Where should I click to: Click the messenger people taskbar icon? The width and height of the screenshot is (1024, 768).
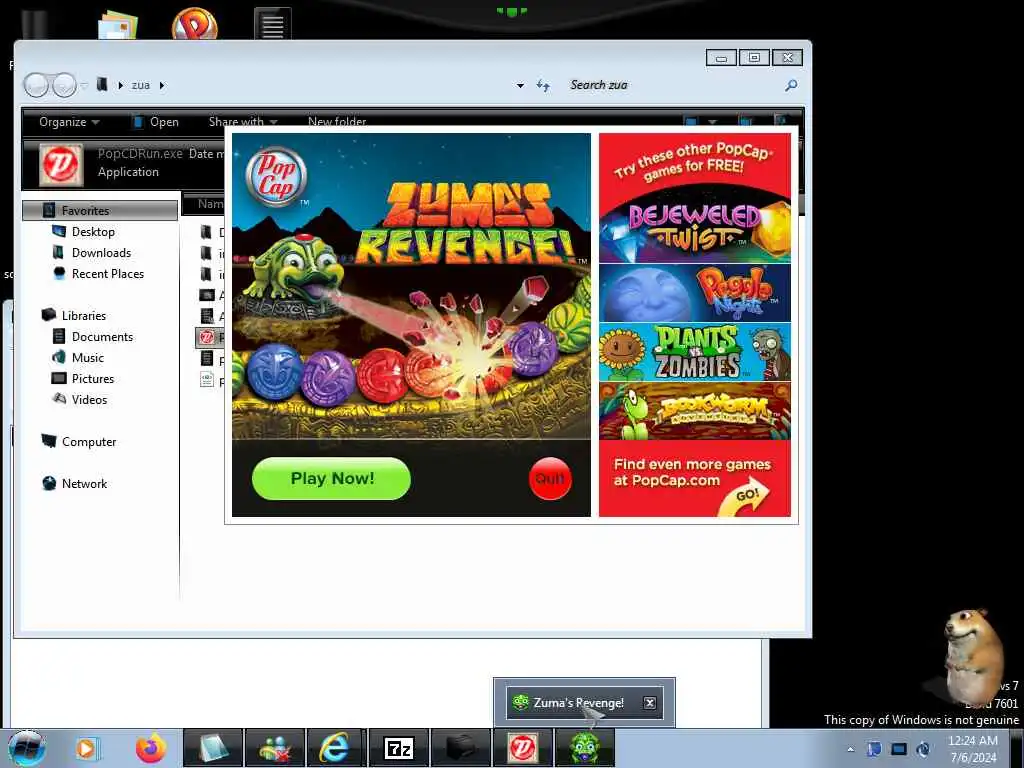274,748
